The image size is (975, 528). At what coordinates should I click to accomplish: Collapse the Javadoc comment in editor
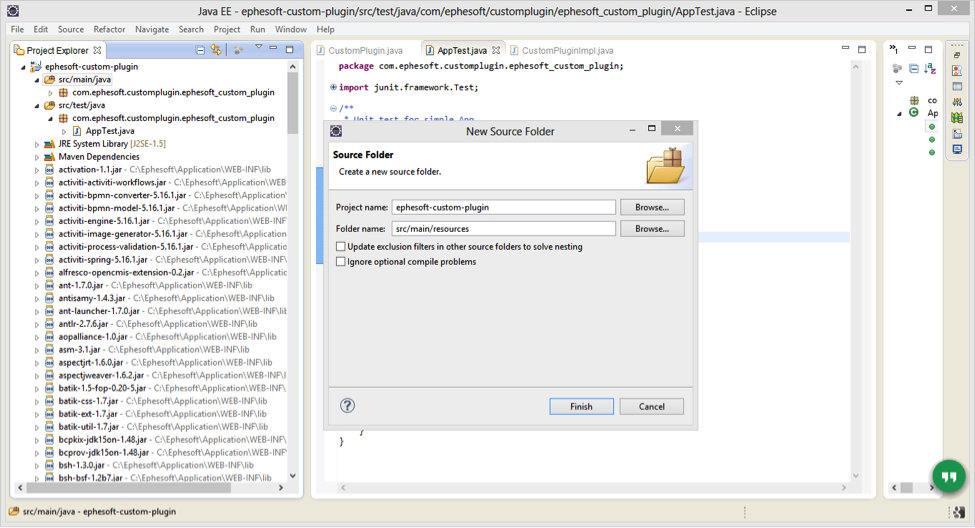pyautogui.click(x=333, y=108)
